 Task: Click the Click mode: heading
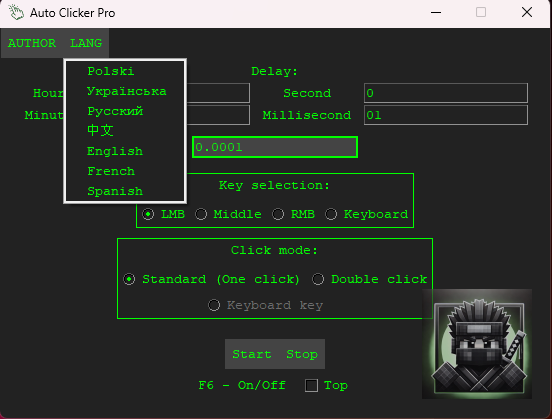pyautogui.click(x=275, y=250)
